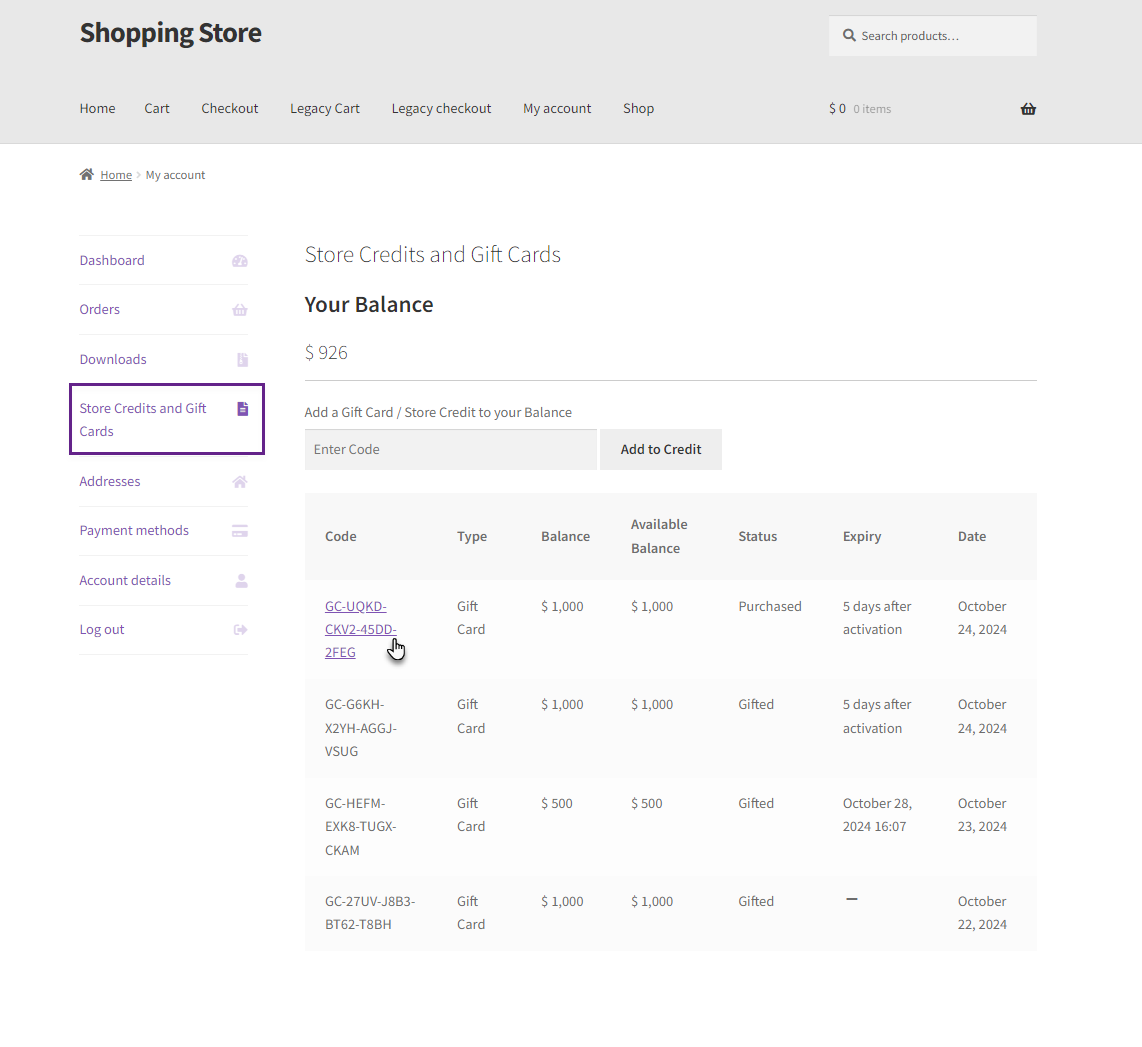The height and width of the screenshot is (1047, 1142).
Task: Click the Downloads file icon
Action: (243, 359)
